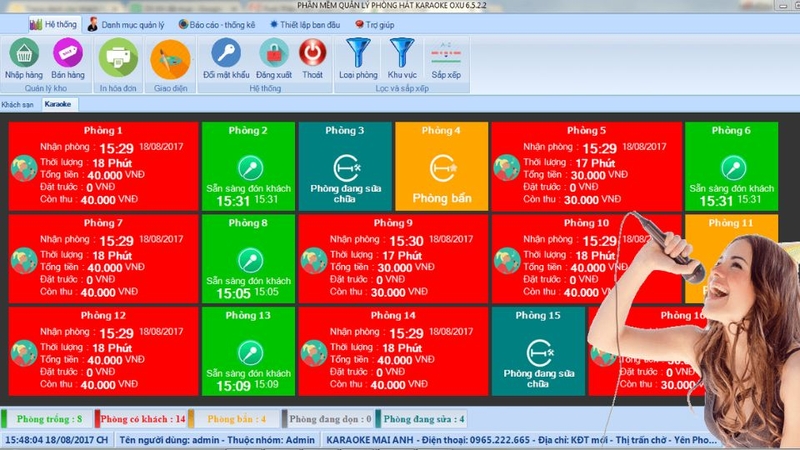
Task: Open Báo cáo - thống kê tab
Action: tap(216, 24)
